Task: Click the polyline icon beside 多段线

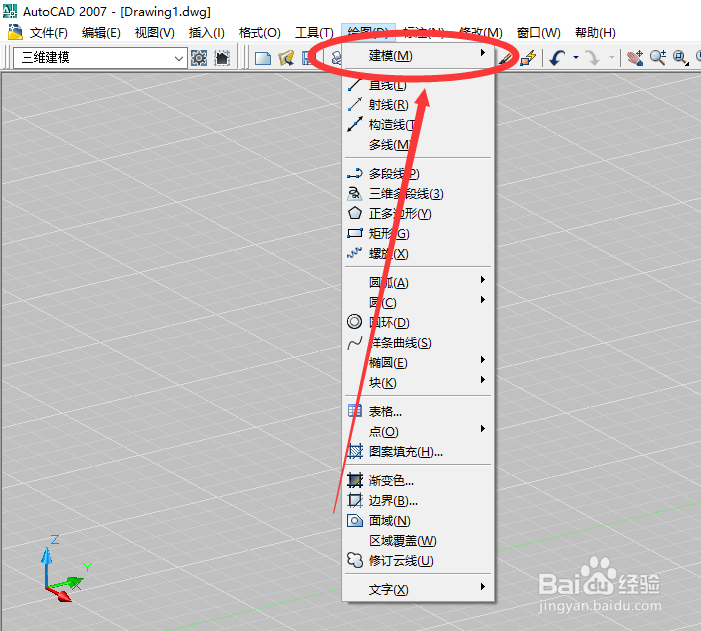Action: [355, 173]
